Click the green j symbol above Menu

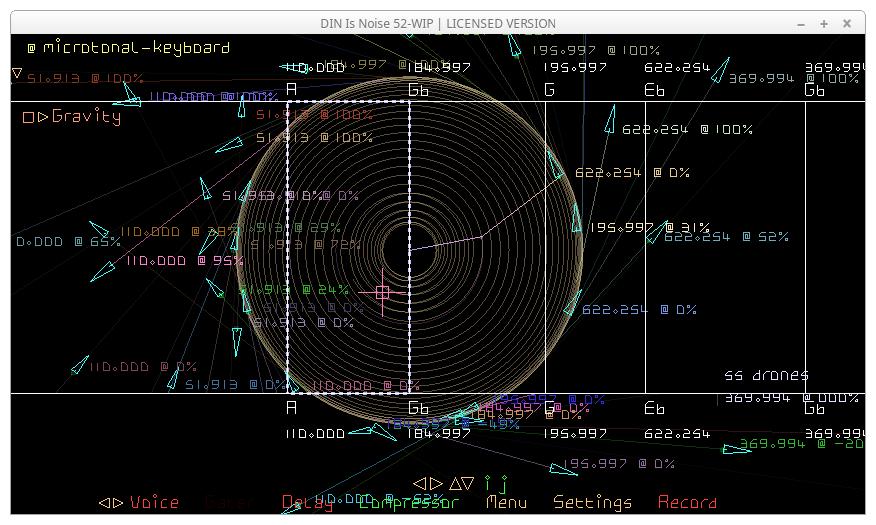coord(505,484)
